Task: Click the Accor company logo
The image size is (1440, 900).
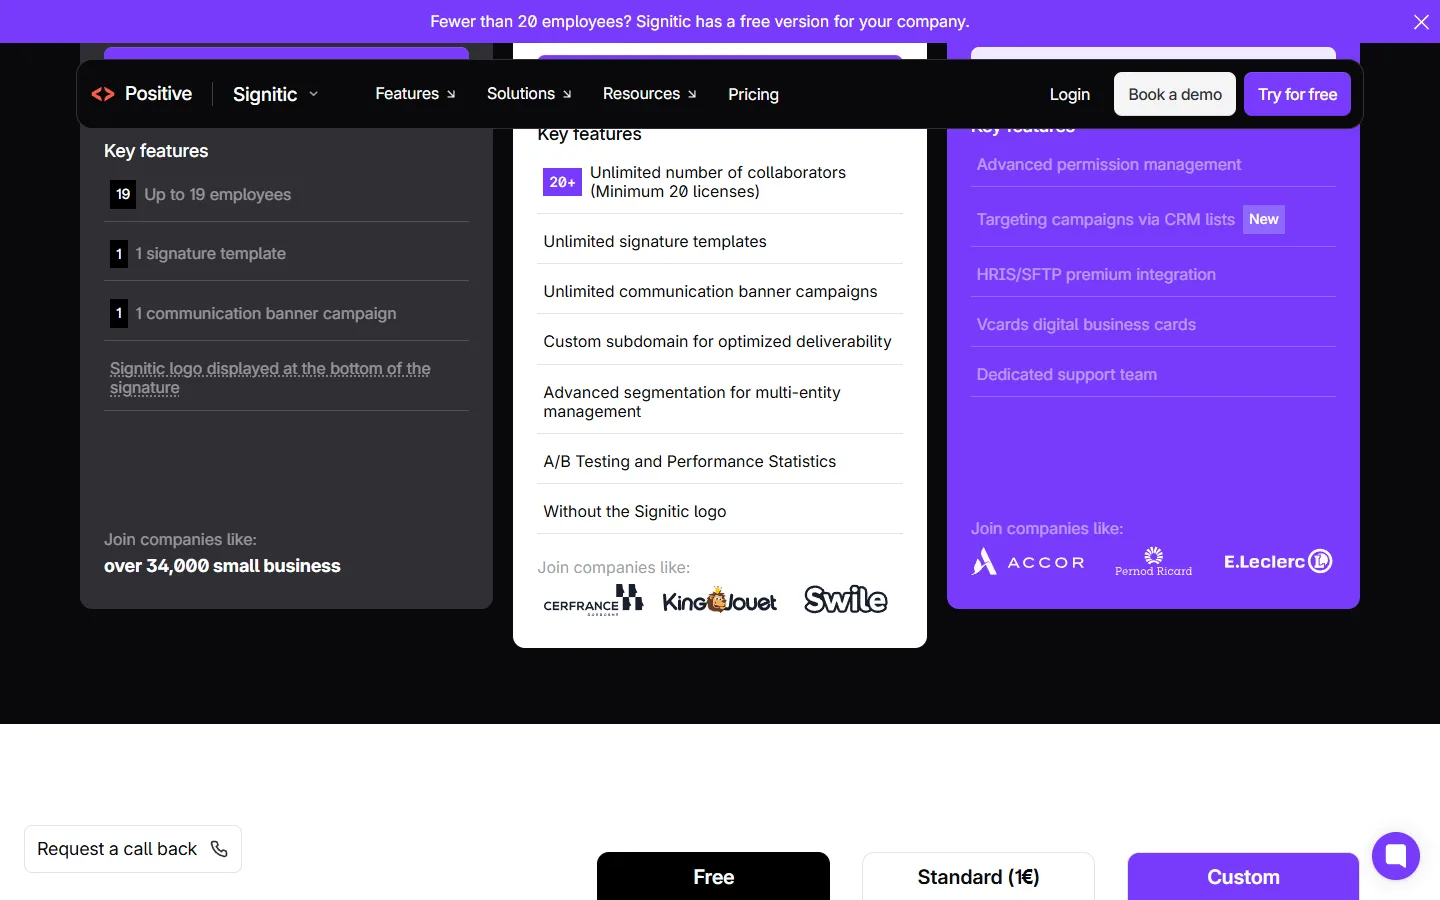Action: (x=1028, y=562)
